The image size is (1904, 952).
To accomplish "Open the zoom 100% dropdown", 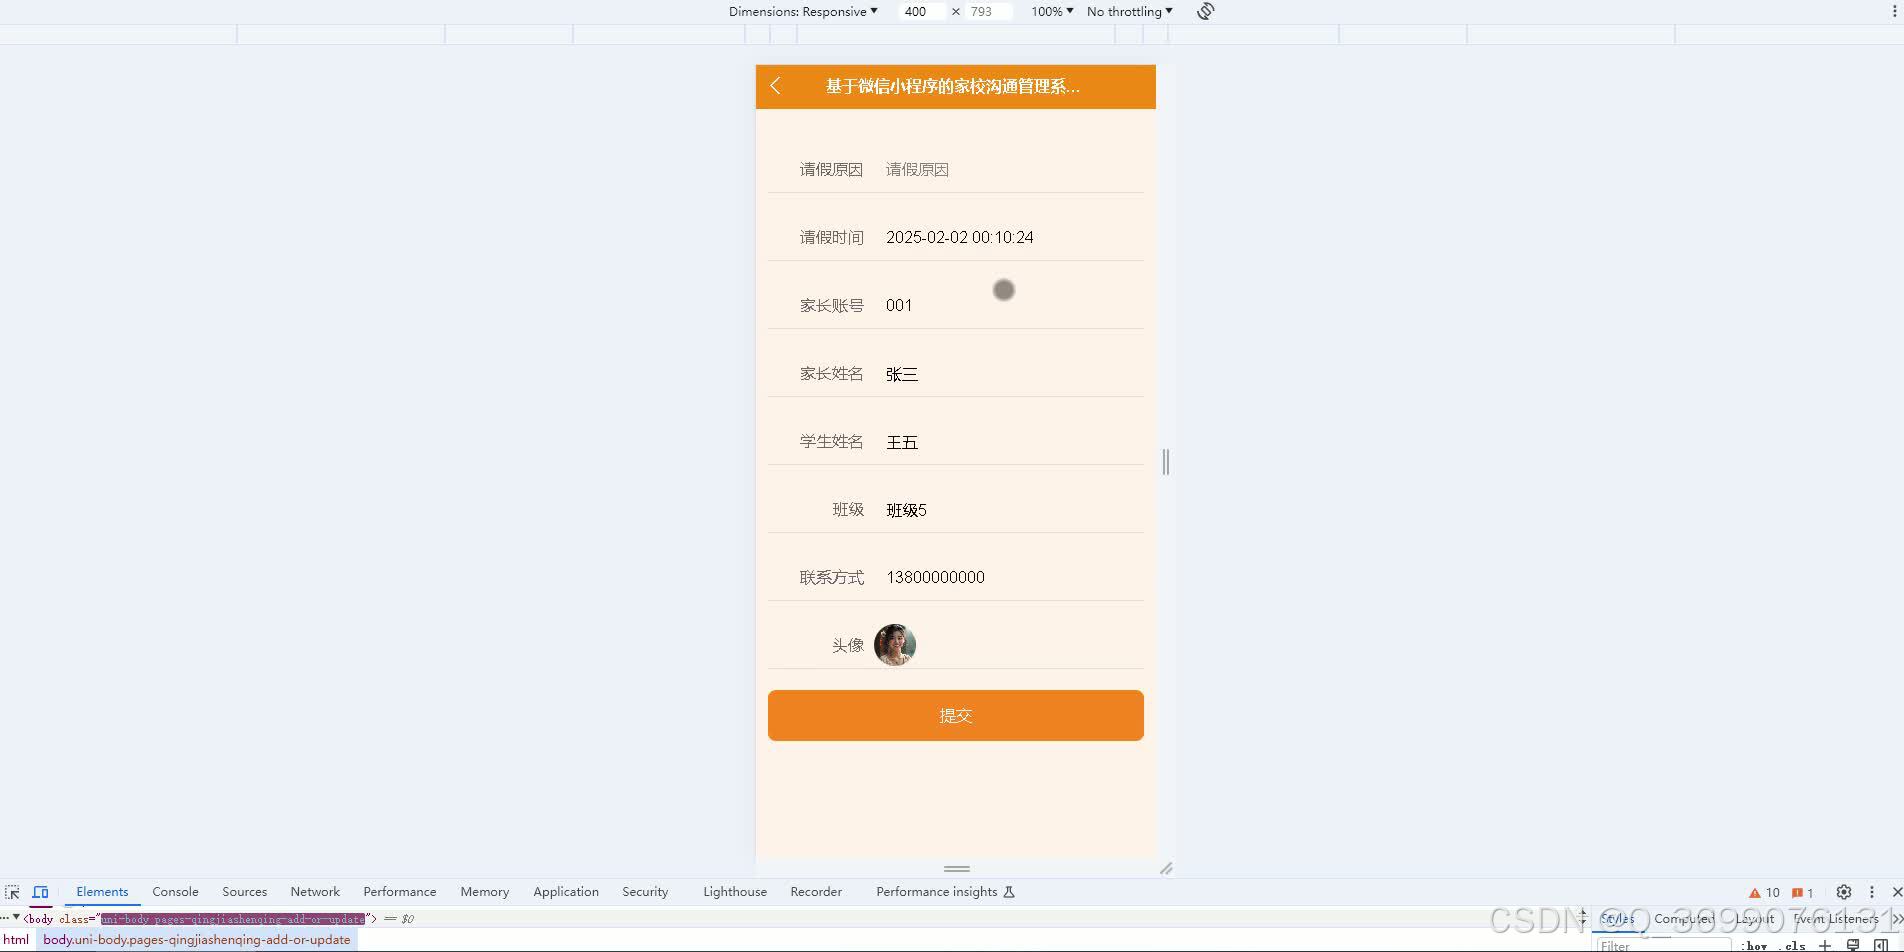I will point(1049,11).
